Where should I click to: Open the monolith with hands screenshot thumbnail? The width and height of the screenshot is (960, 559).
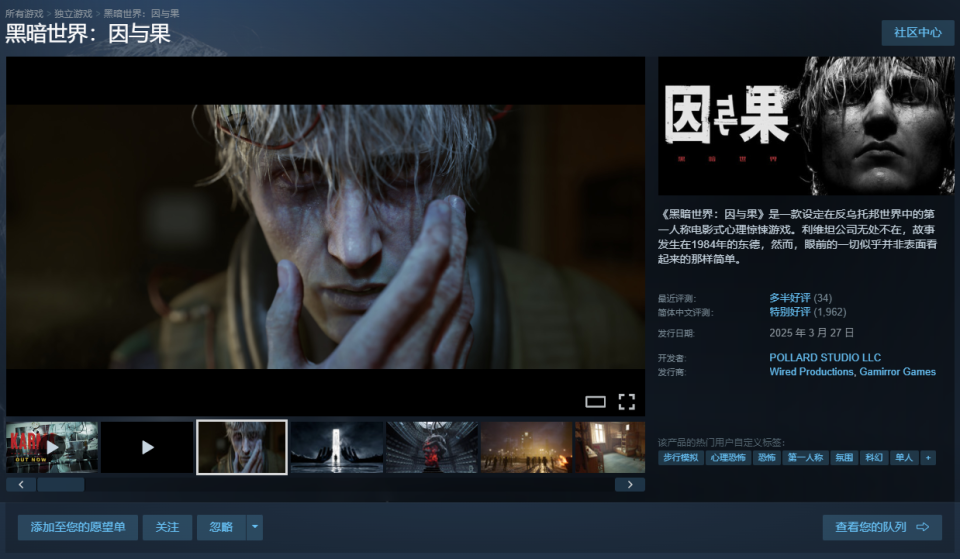click(337, 447)
